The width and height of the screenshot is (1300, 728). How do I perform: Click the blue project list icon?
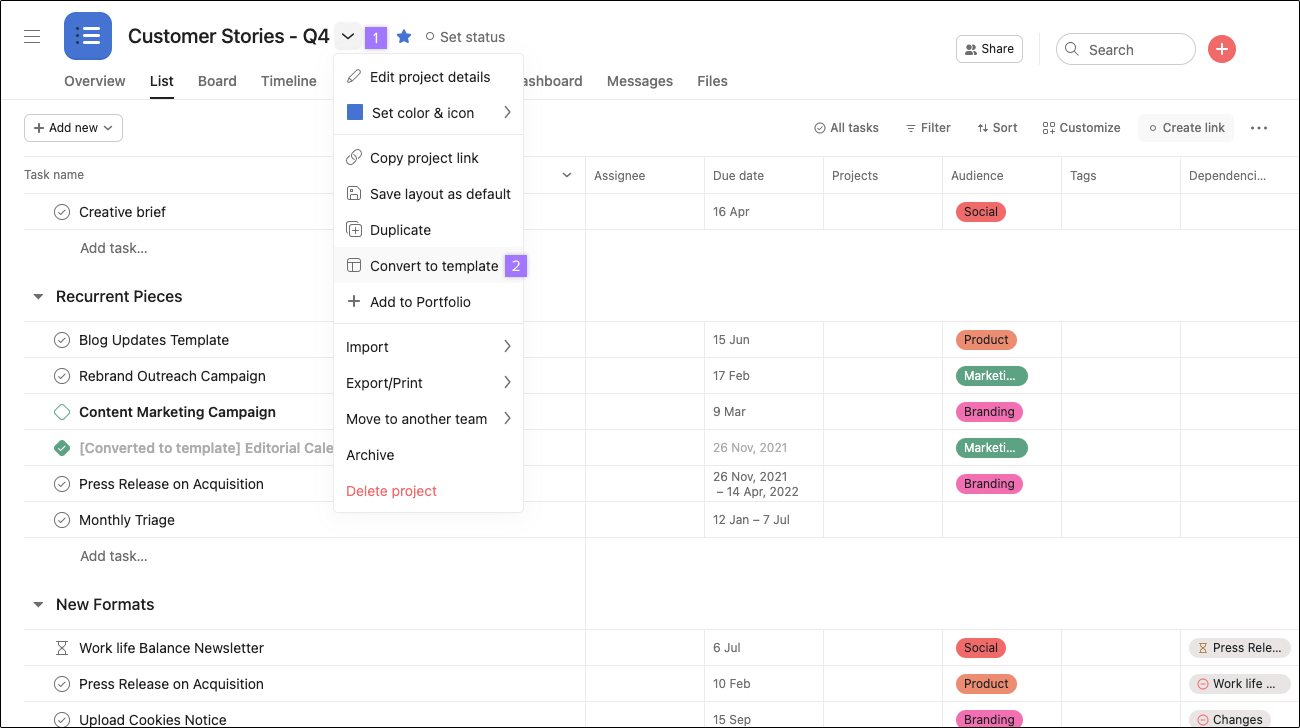point(88,36)
